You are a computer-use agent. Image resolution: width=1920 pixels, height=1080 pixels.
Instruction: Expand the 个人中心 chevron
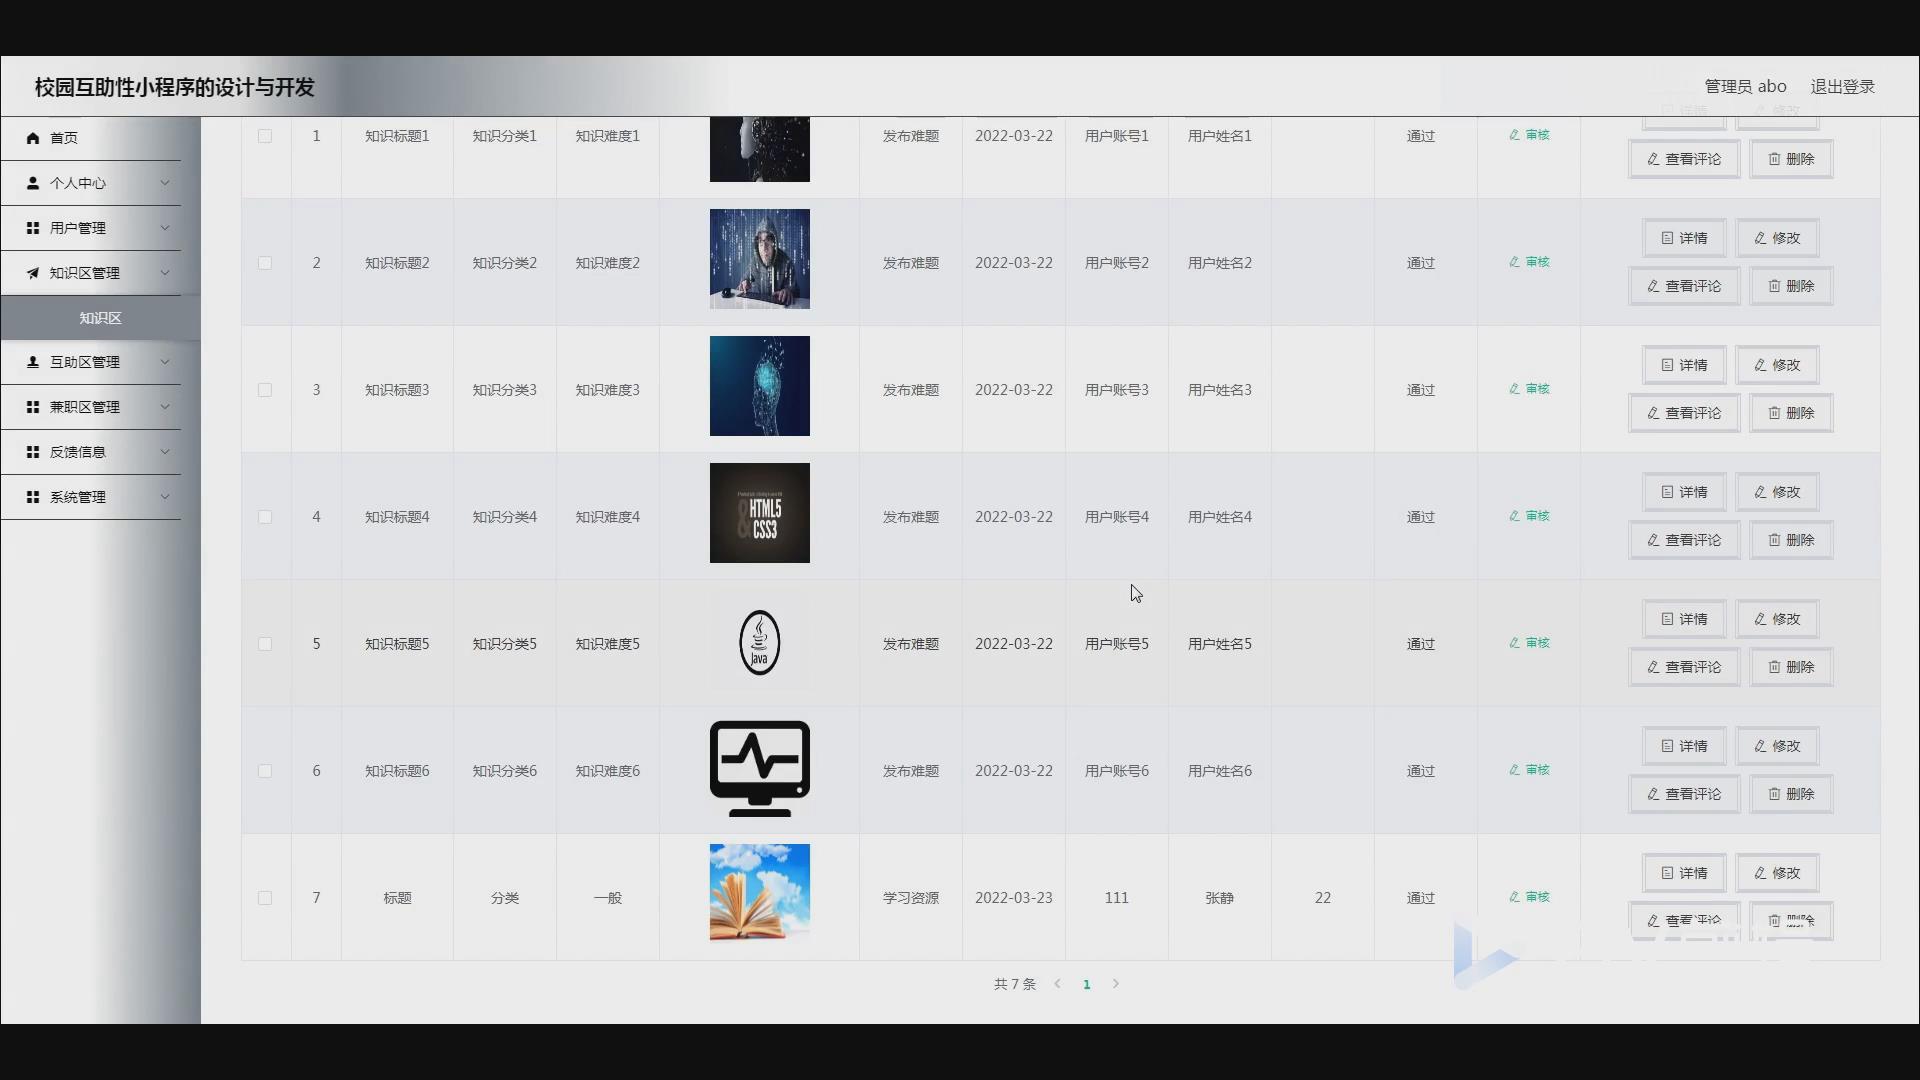click(165, 183)
